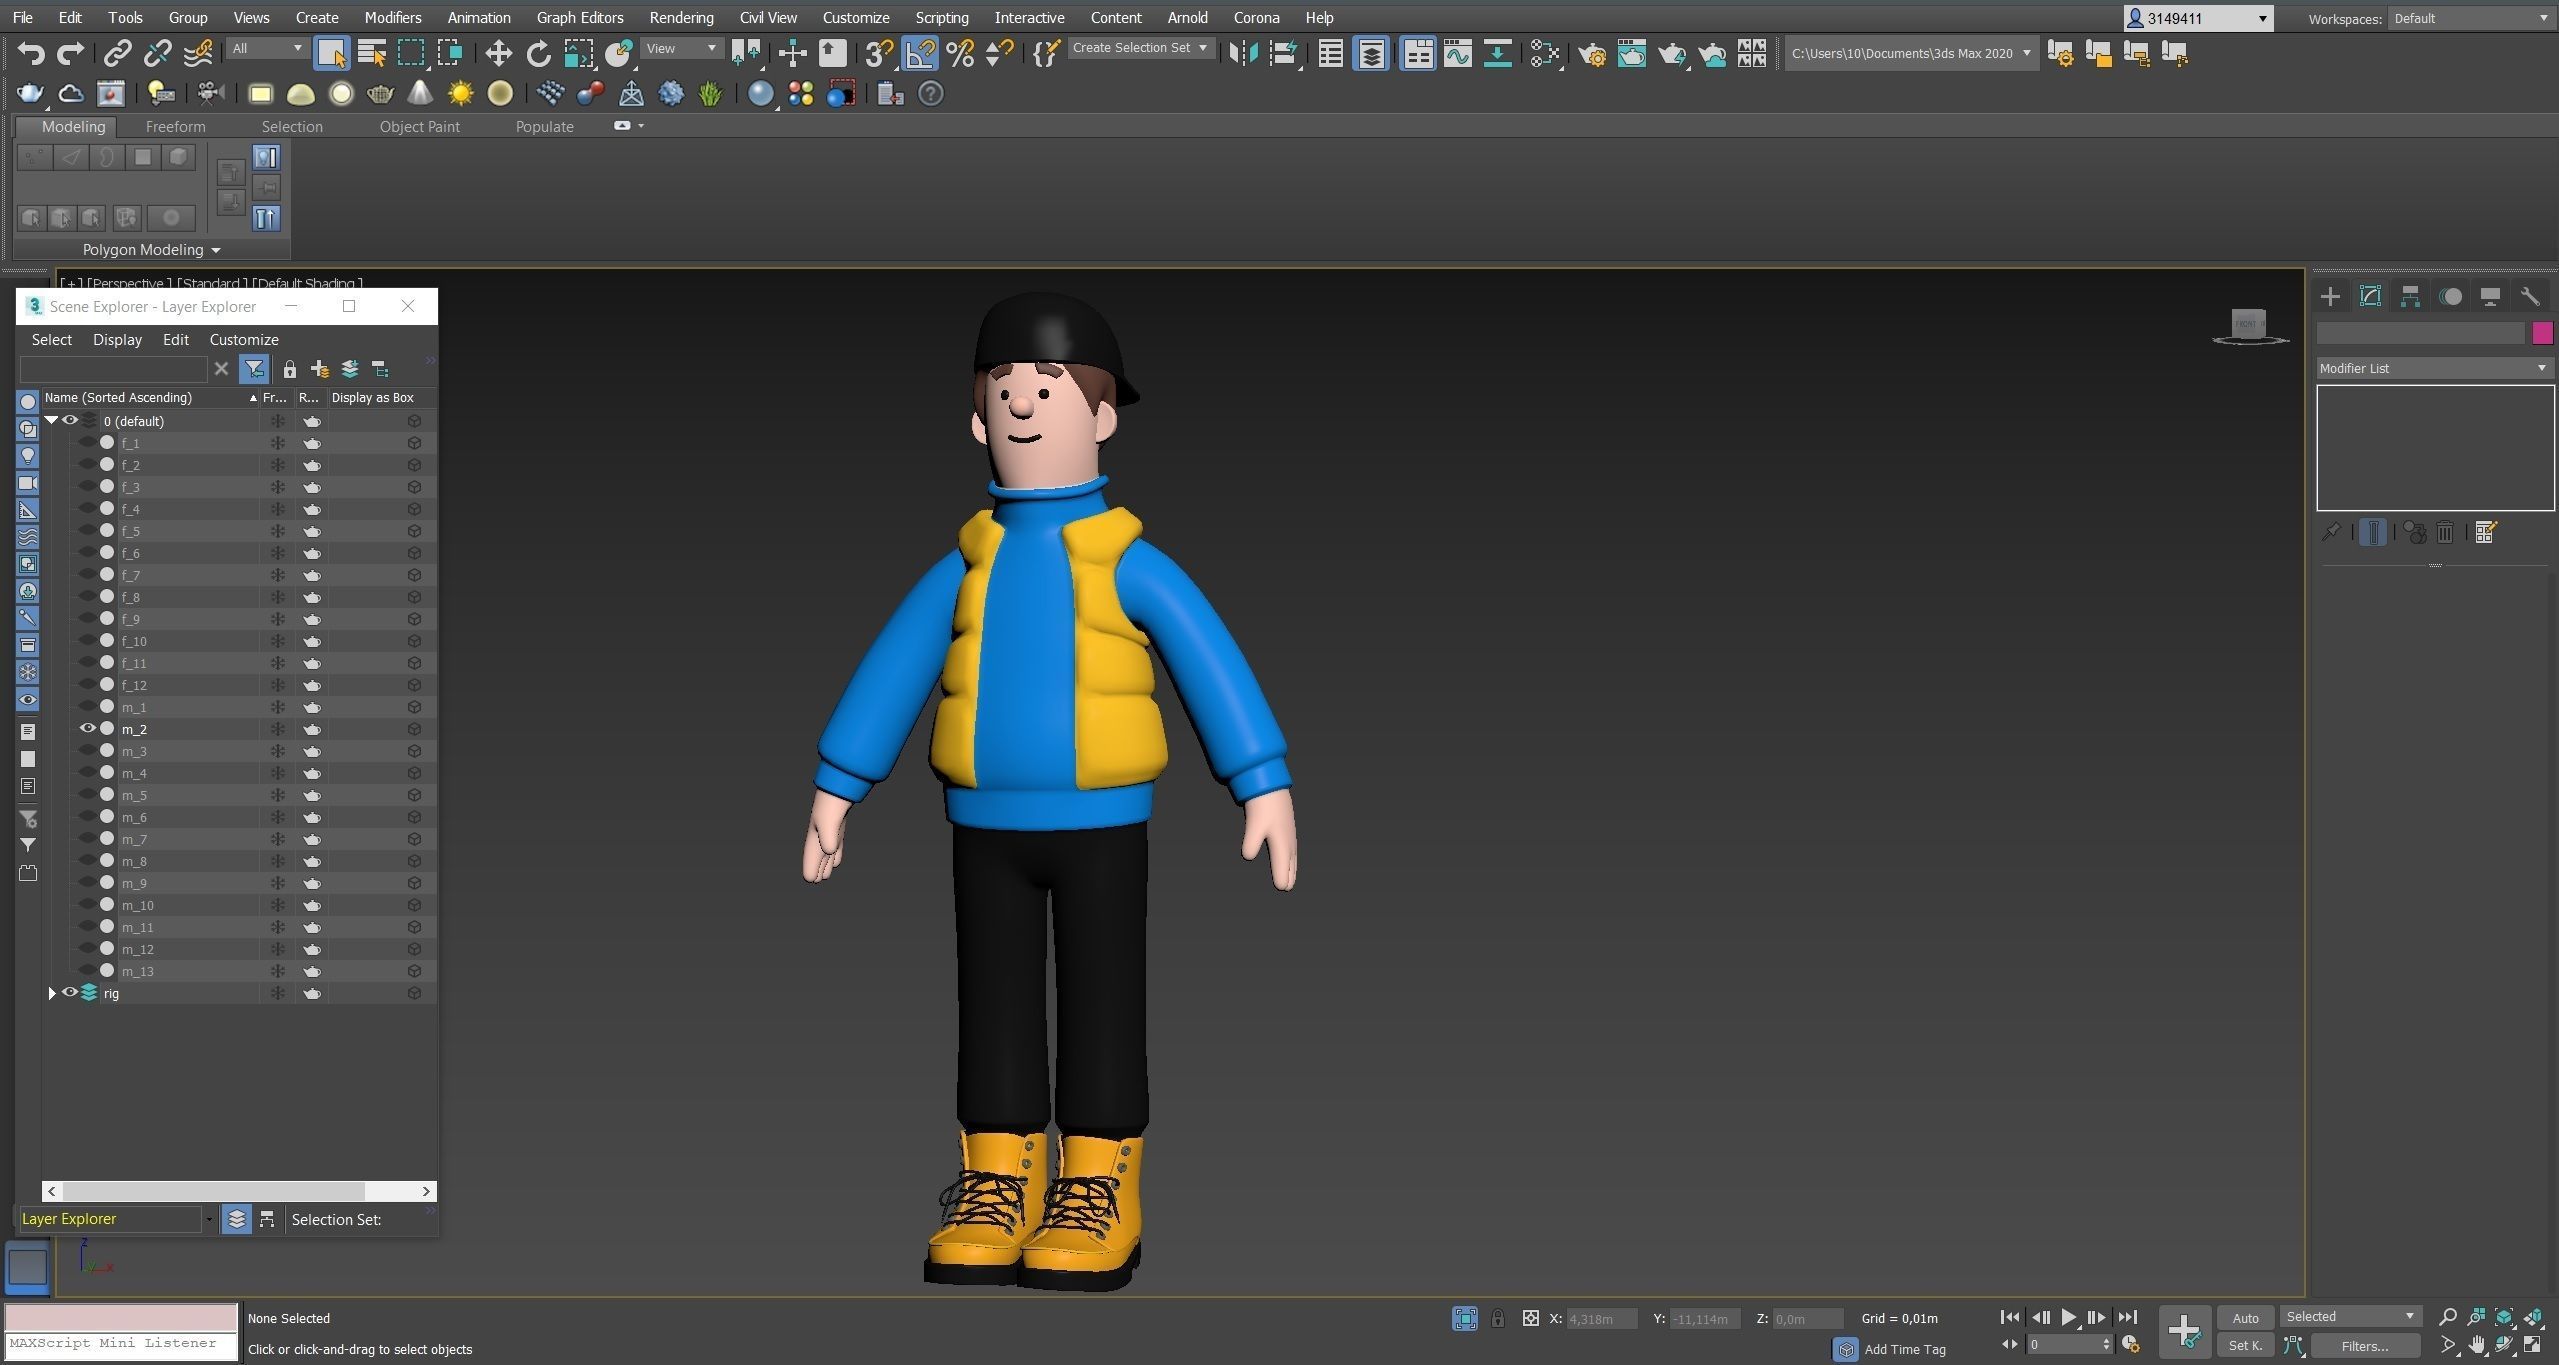The image size is (2559, 1365).
Task: Click the Sunlight system icon
Action: (460, 94)
